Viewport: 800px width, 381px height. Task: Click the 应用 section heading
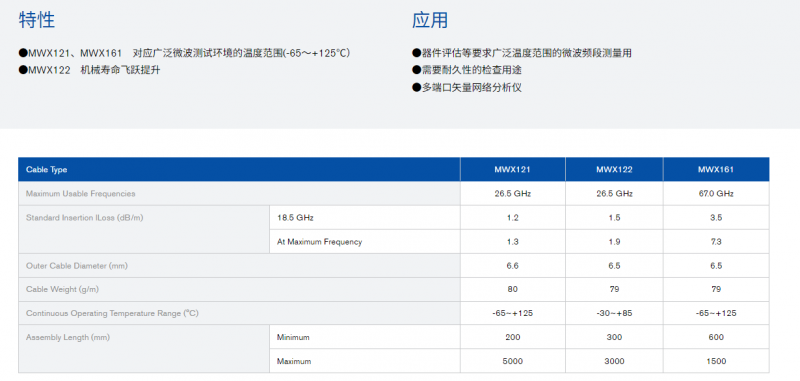[x=430, y=20]
